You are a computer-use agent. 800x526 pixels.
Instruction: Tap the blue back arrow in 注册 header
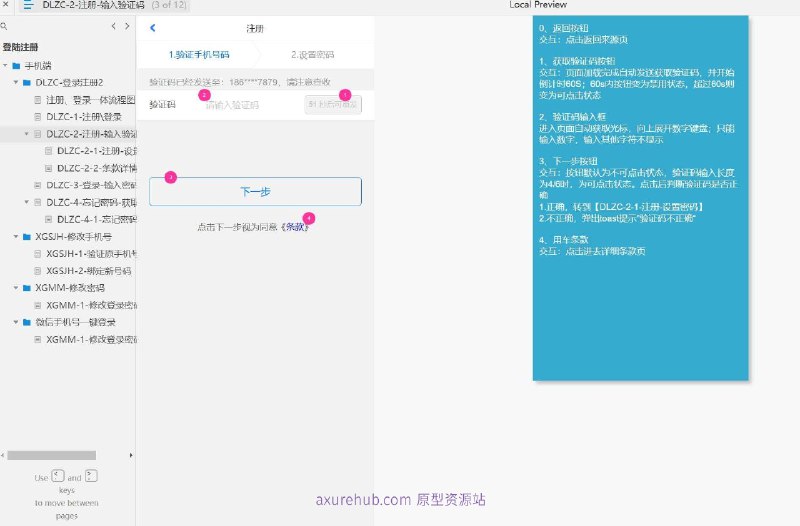[153, 28]
